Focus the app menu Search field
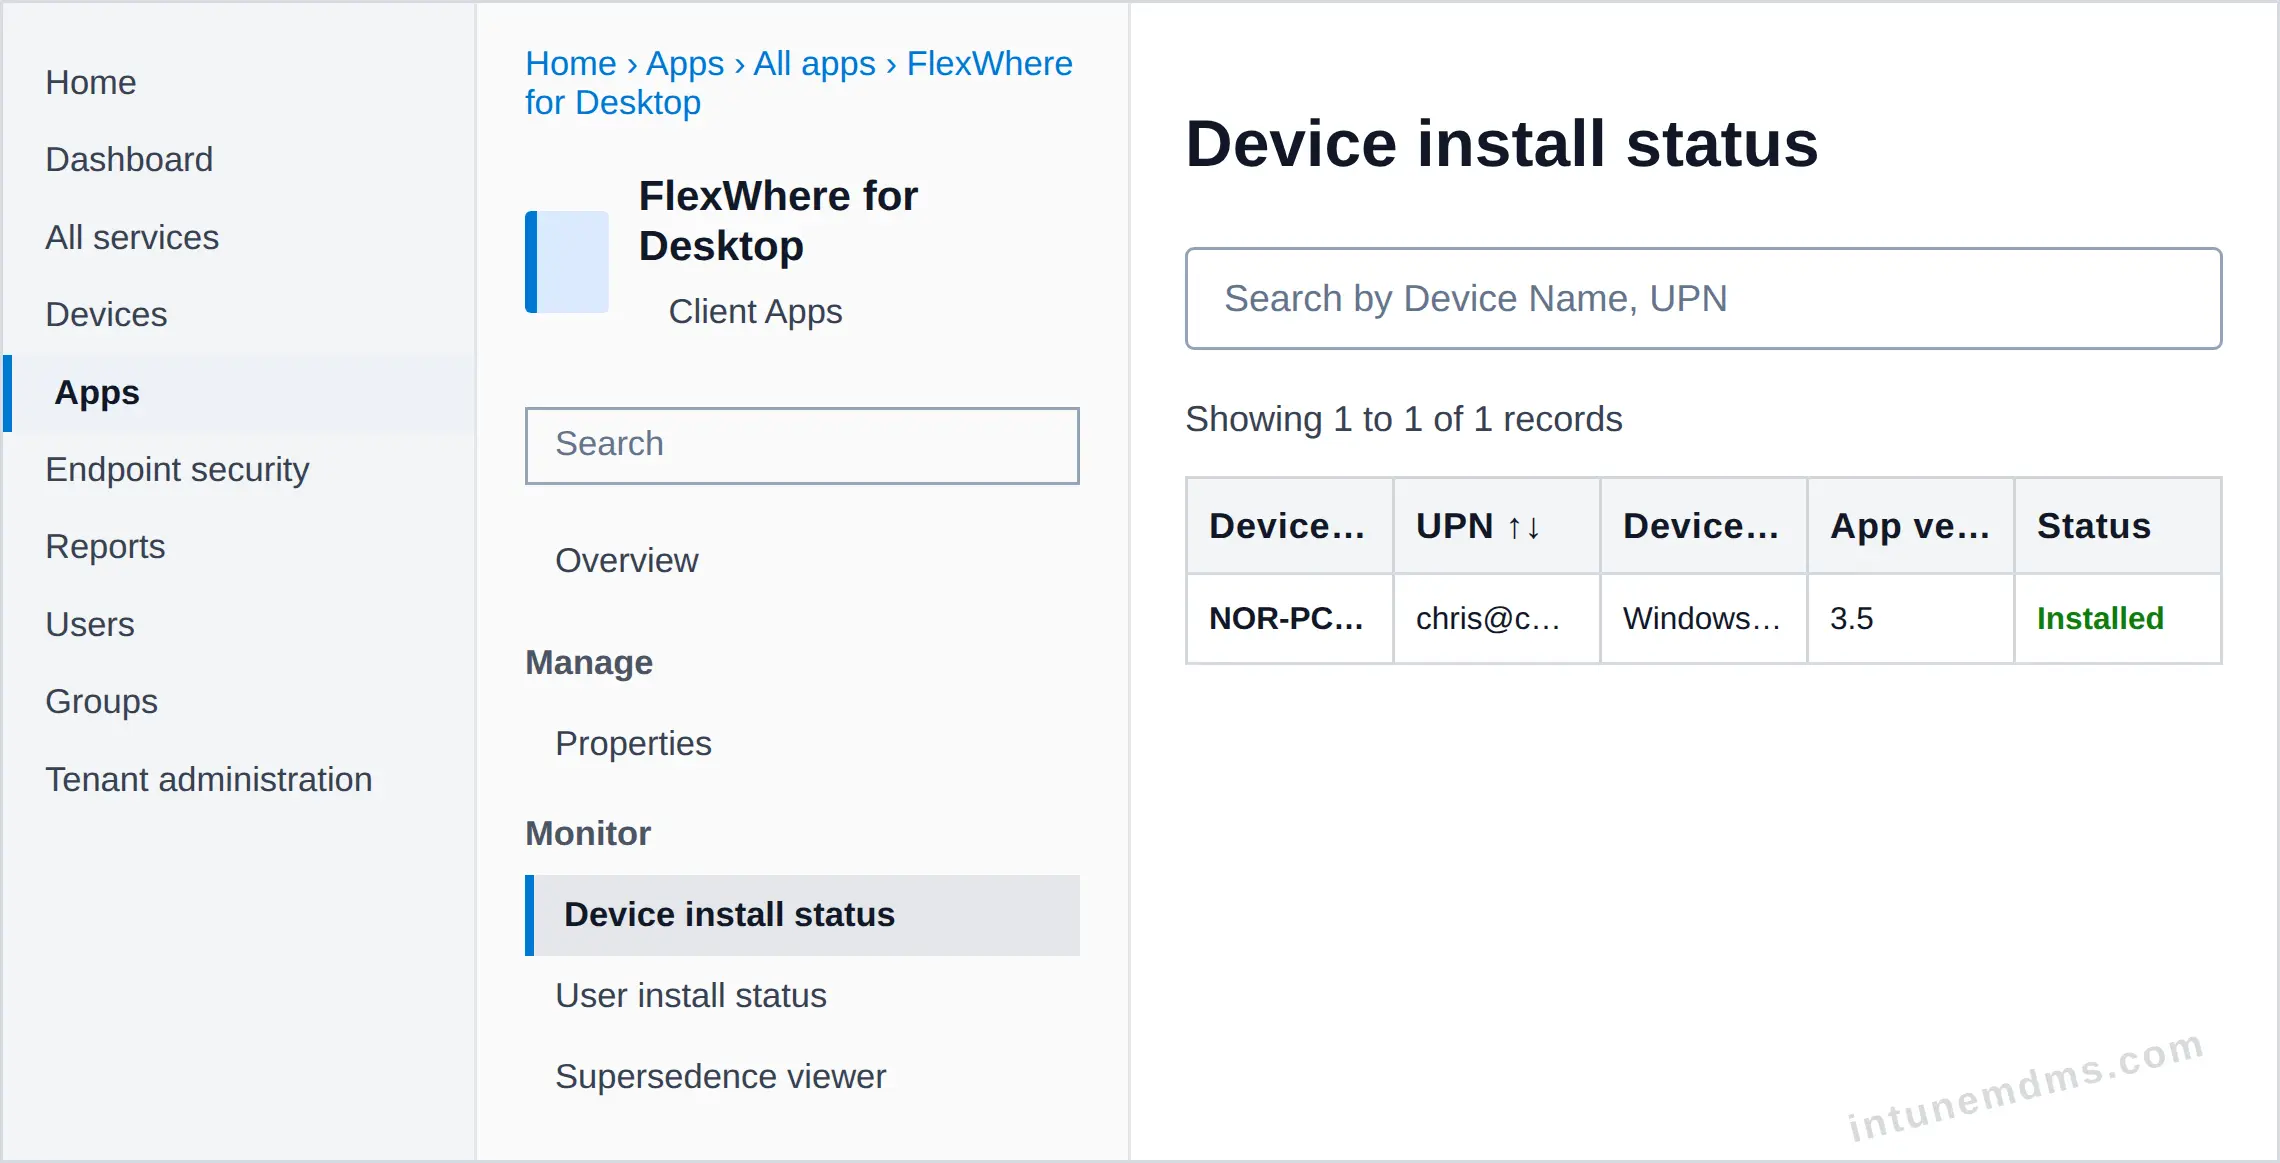The image size is (2280, 1163). [802, 445]
